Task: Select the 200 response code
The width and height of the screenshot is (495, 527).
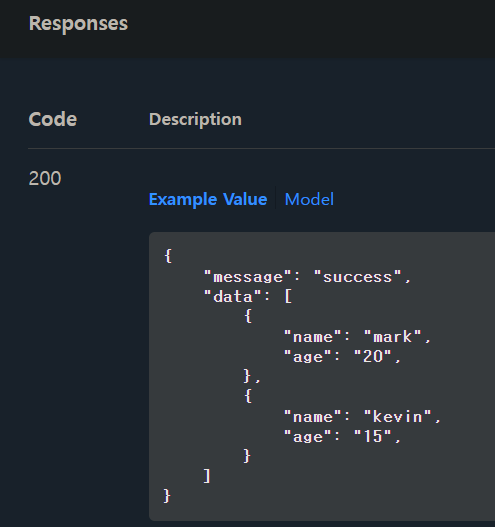Action: click(45, 178)
